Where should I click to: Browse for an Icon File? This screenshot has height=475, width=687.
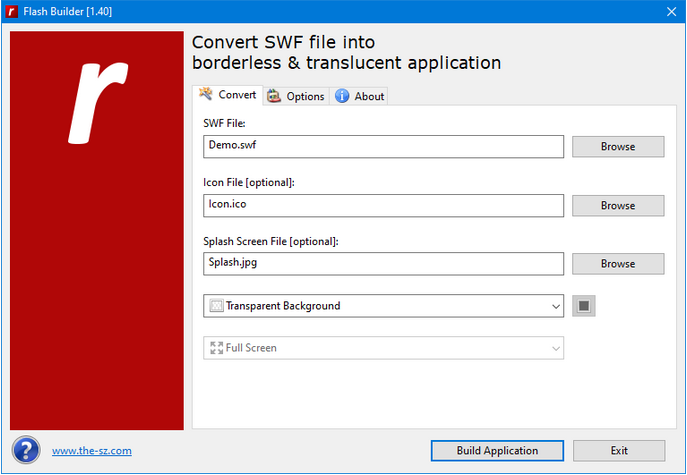[x=618, y=206]
